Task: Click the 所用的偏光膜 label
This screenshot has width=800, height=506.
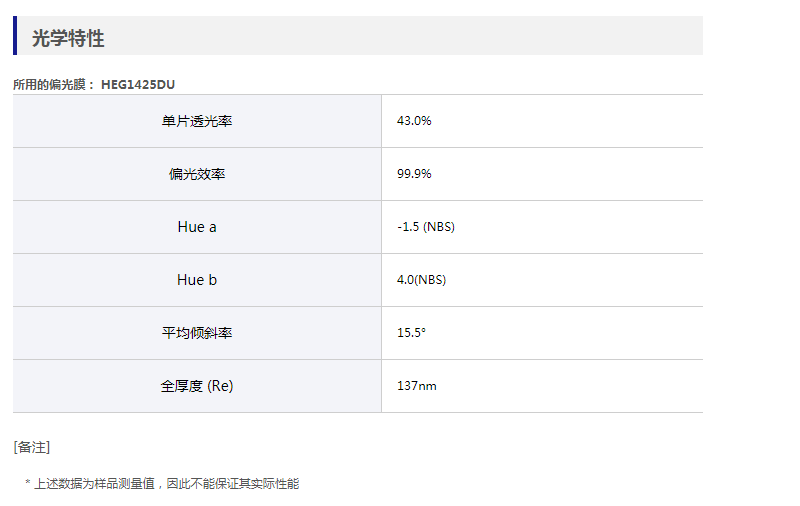Action: point(53,85)
